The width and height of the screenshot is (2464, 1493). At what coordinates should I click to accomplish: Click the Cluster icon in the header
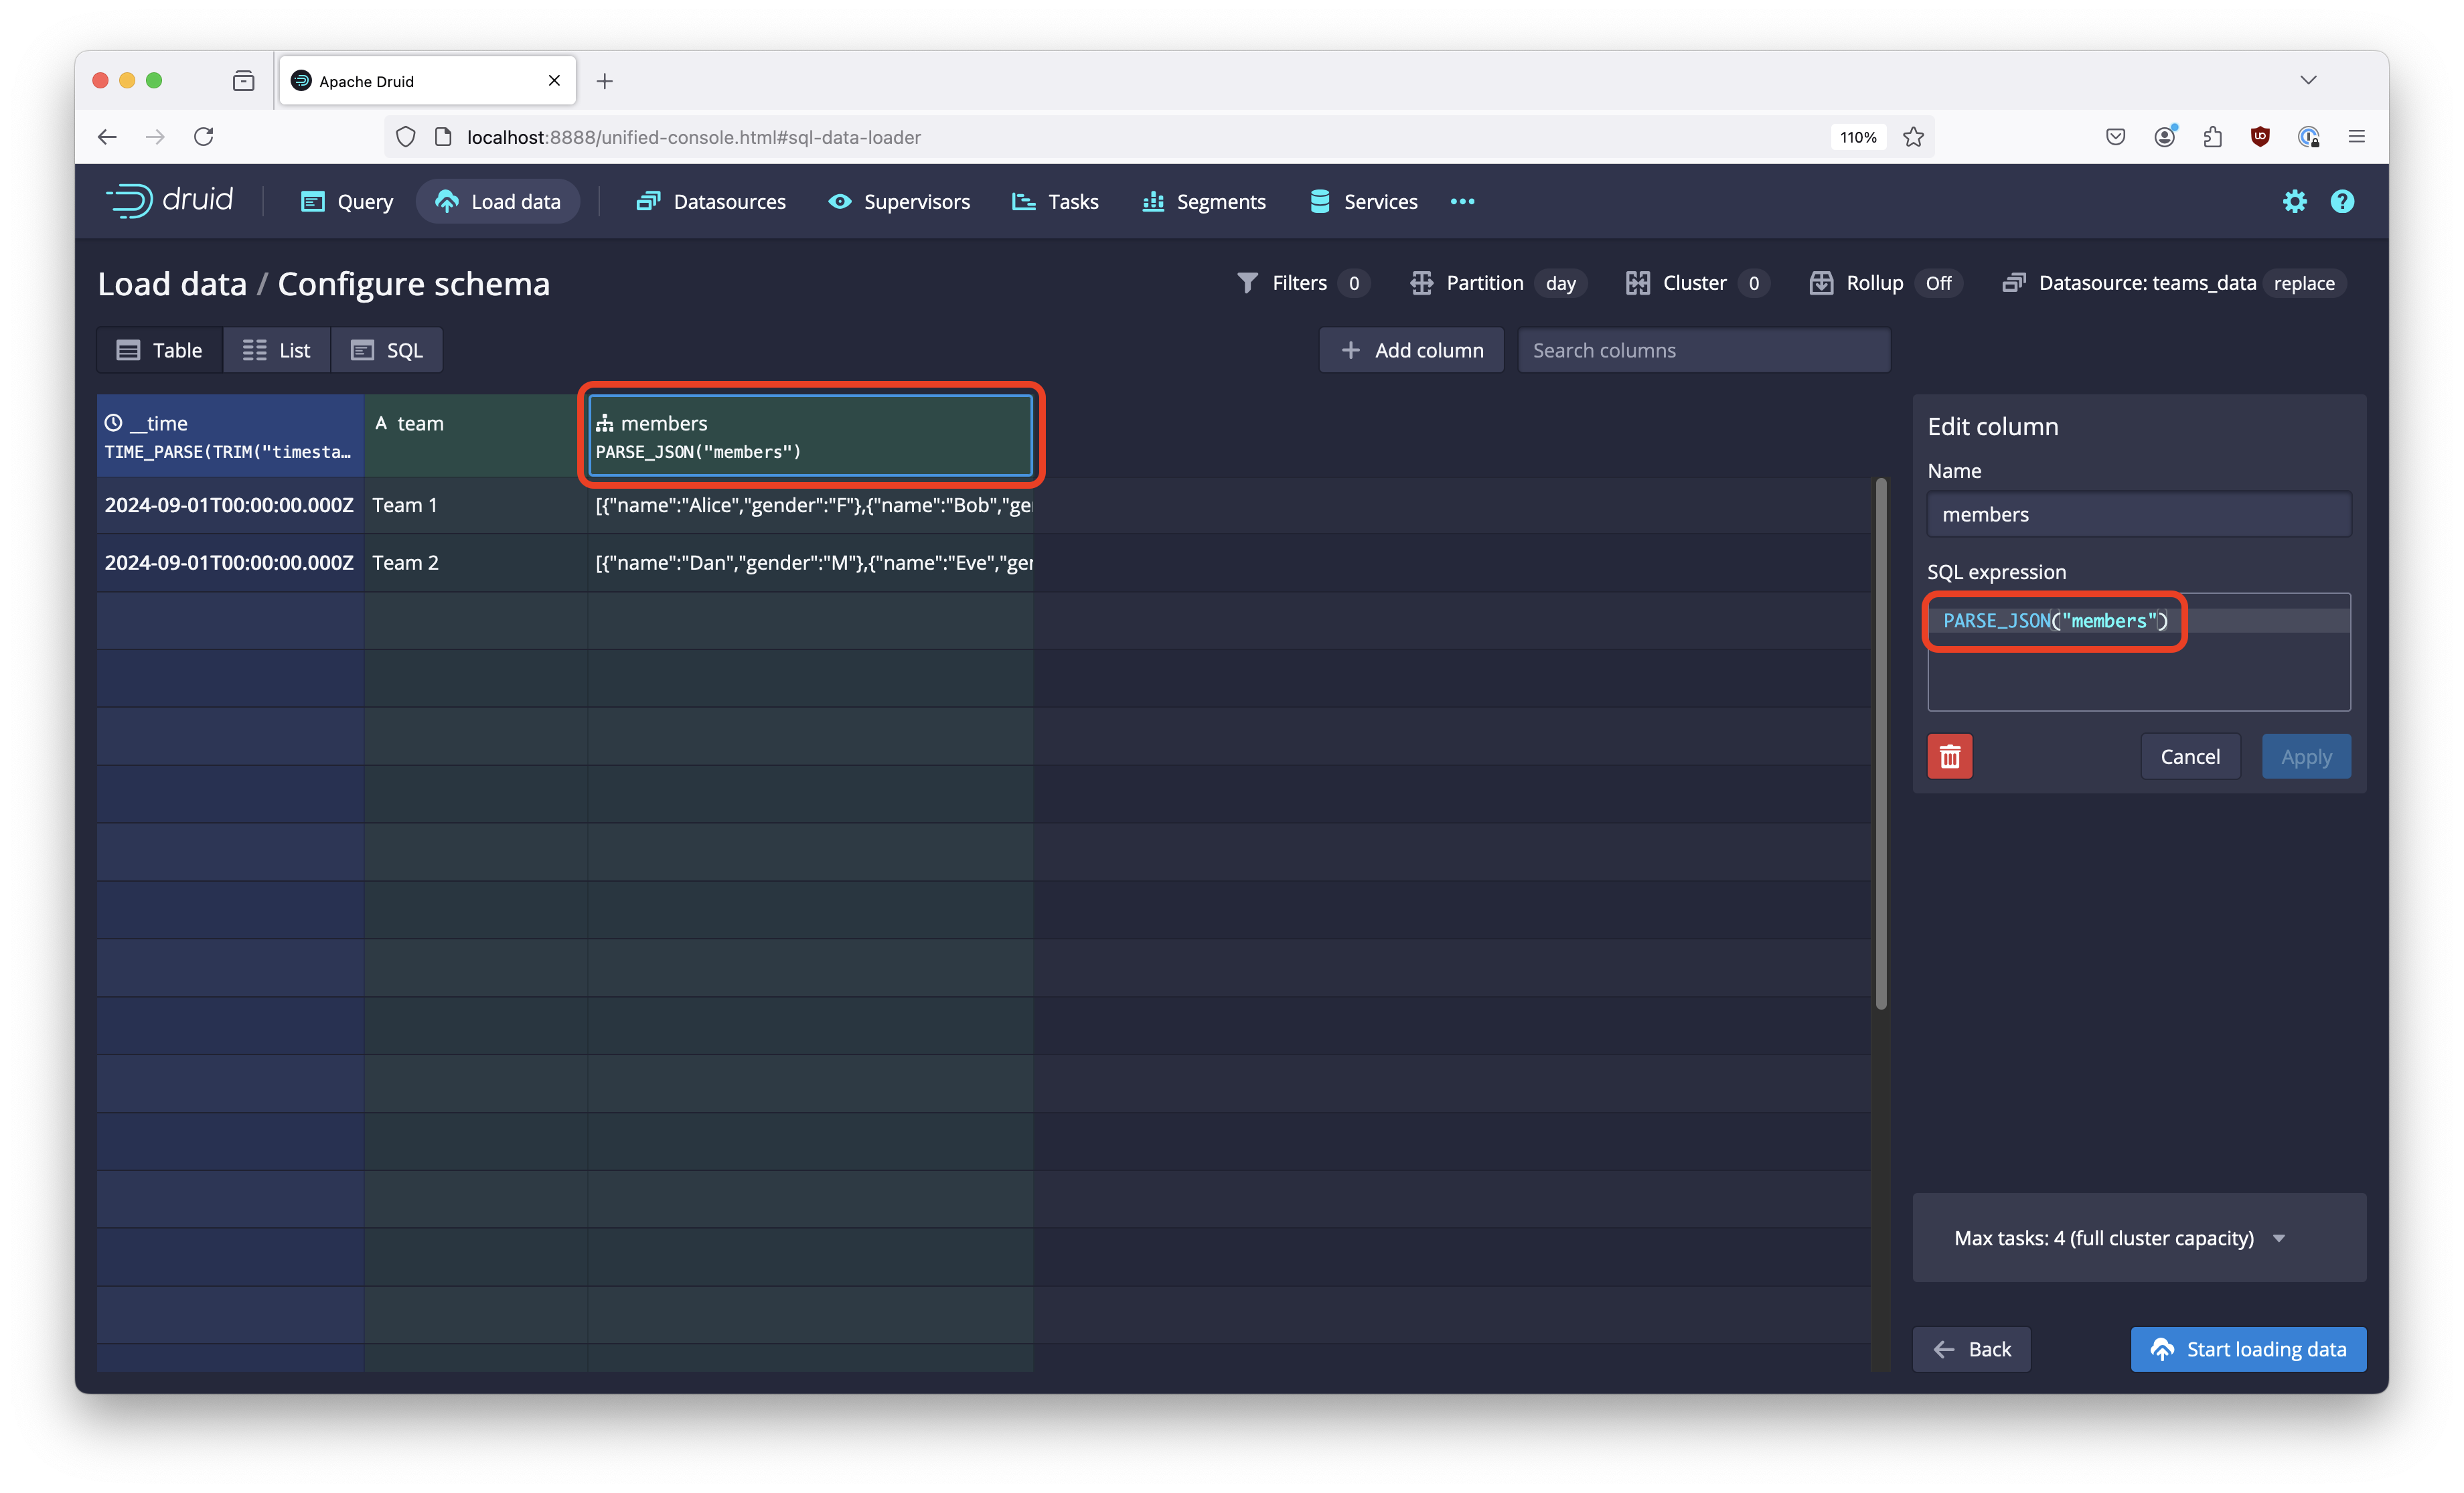1638,283
